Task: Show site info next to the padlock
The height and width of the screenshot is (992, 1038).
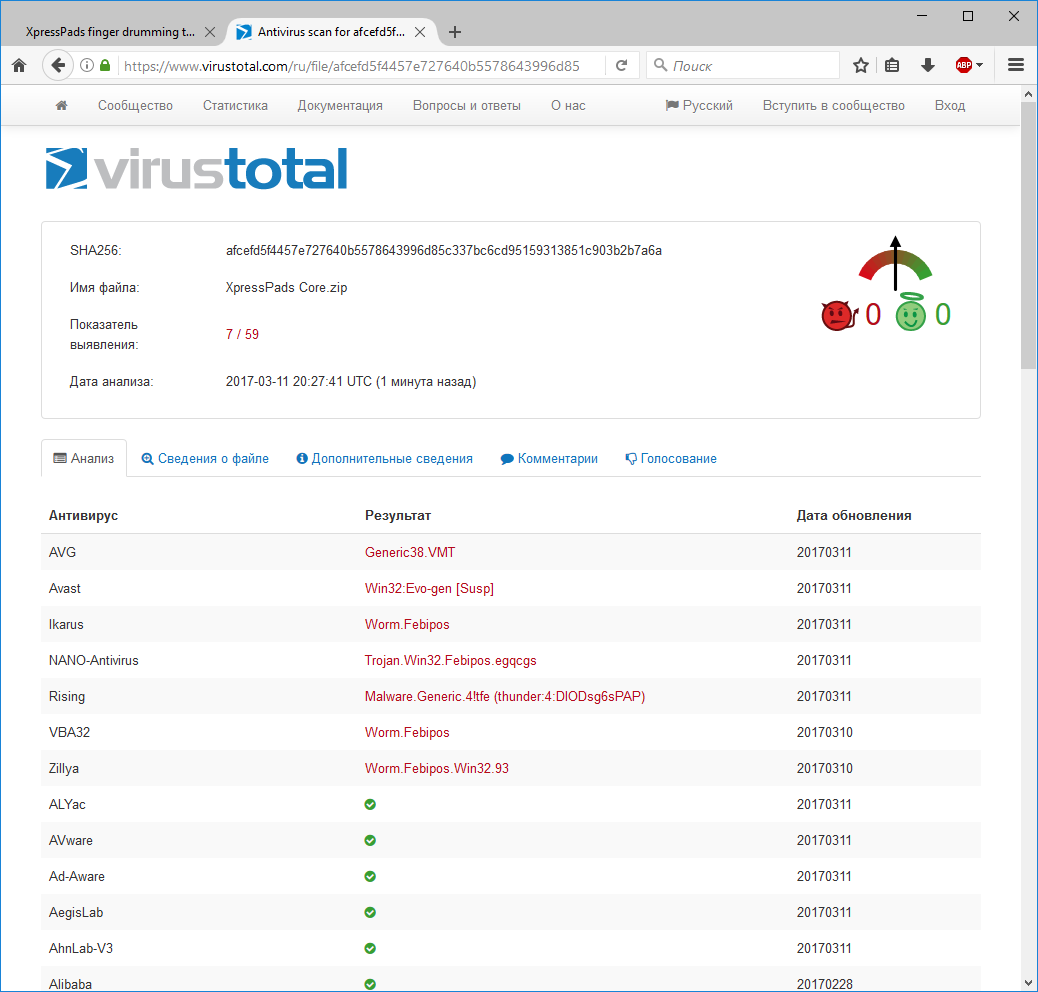Action: click(87, 66)
